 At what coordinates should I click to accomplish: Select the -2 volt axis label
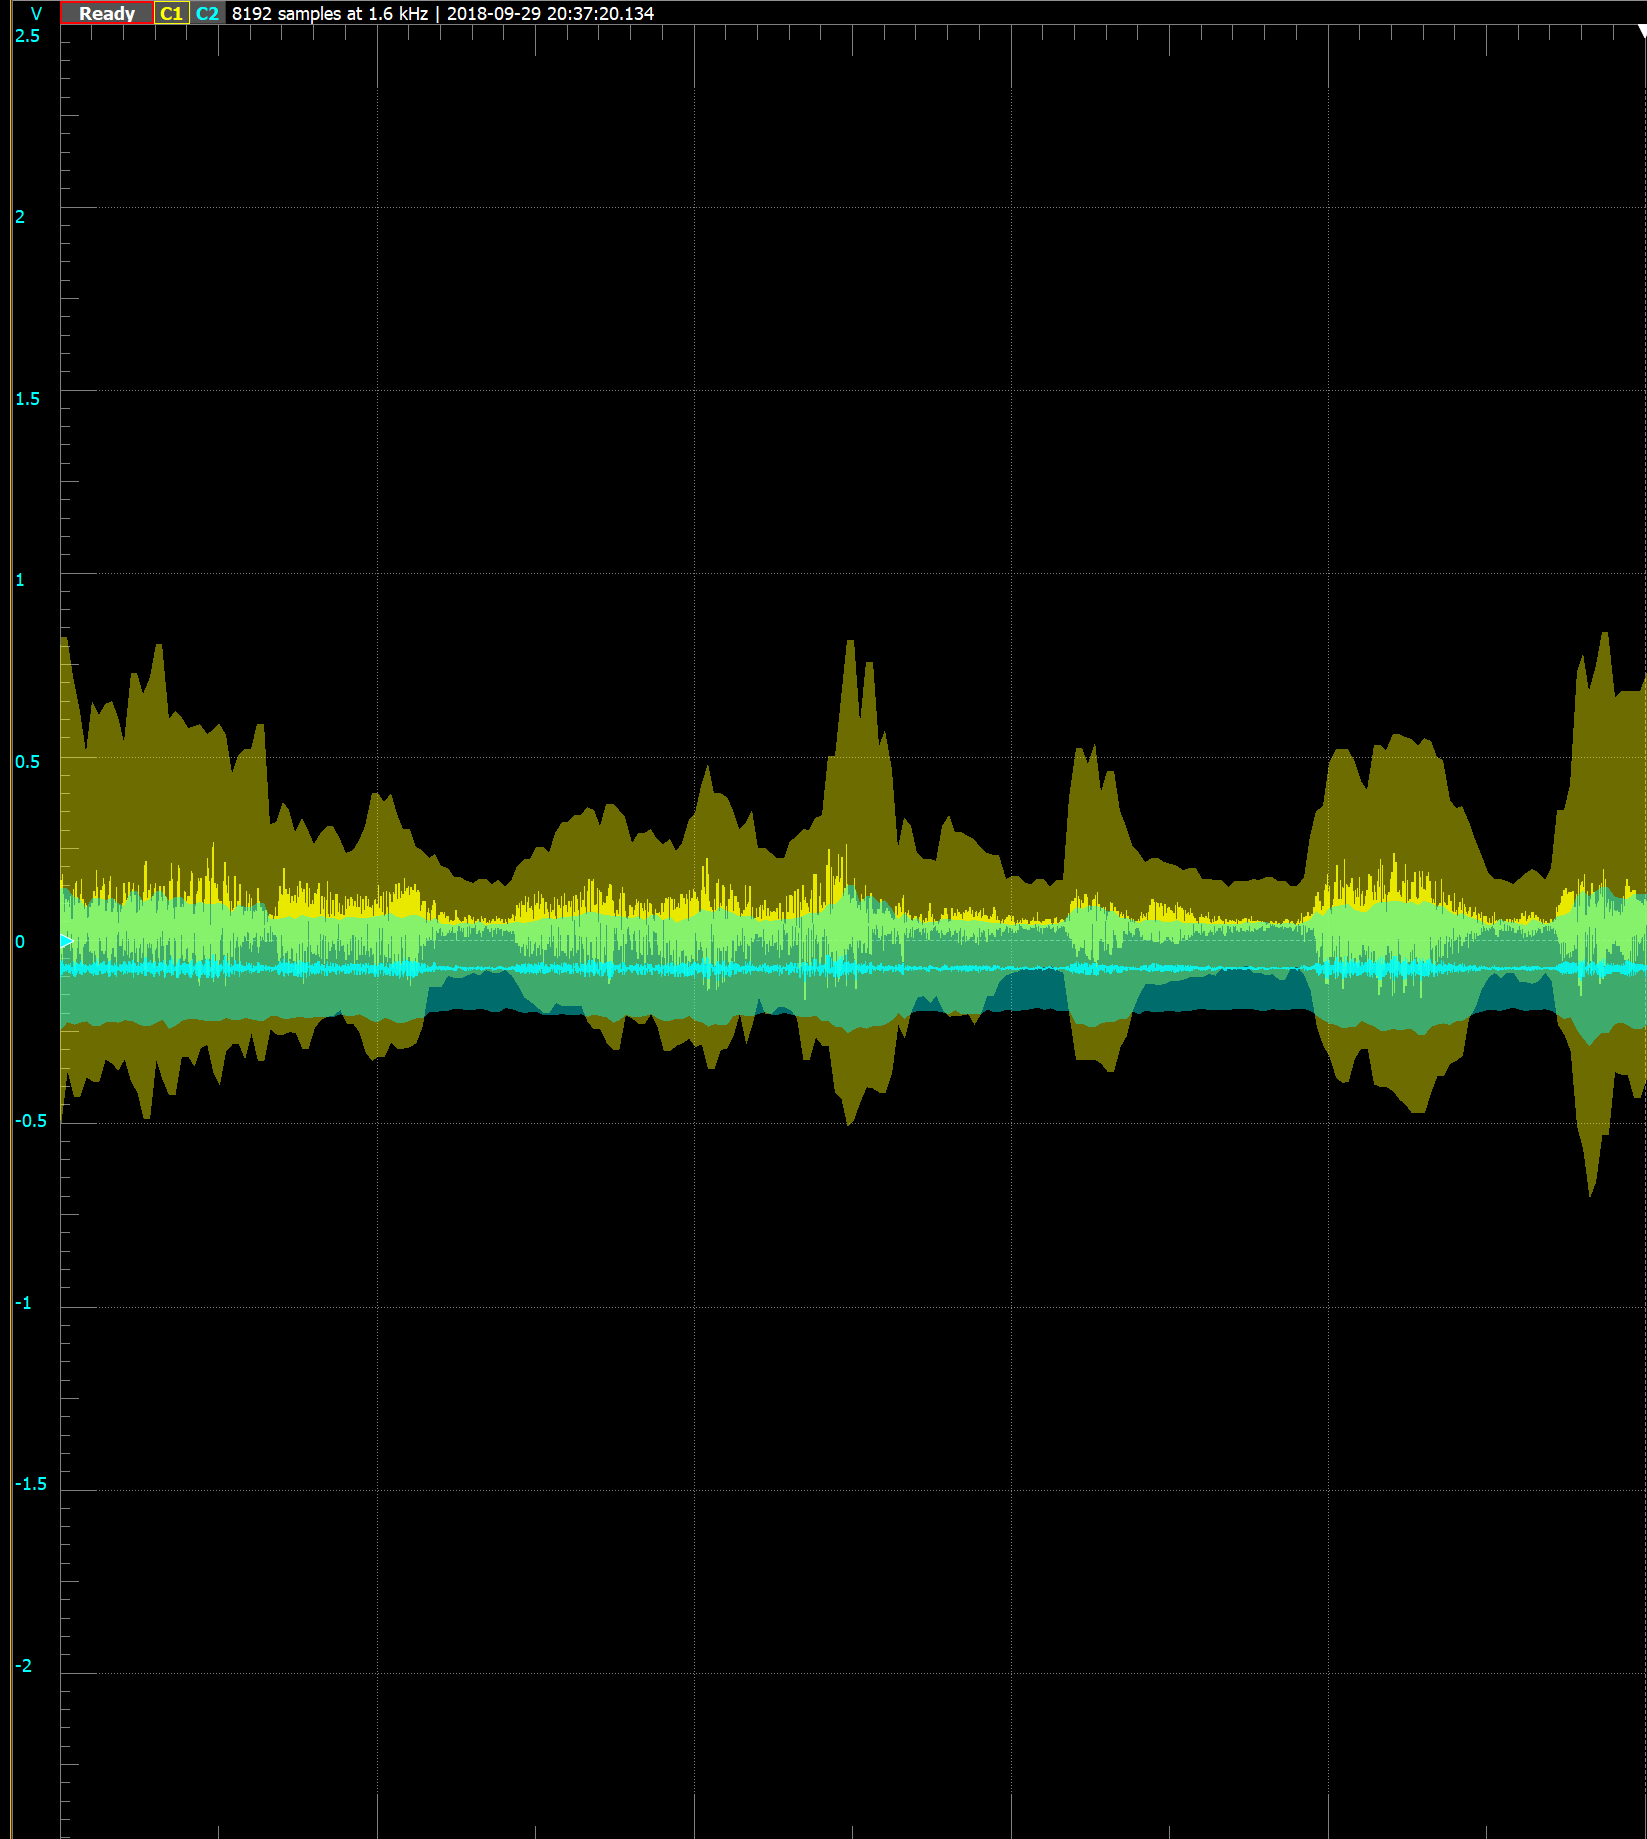coord(23,1665)
